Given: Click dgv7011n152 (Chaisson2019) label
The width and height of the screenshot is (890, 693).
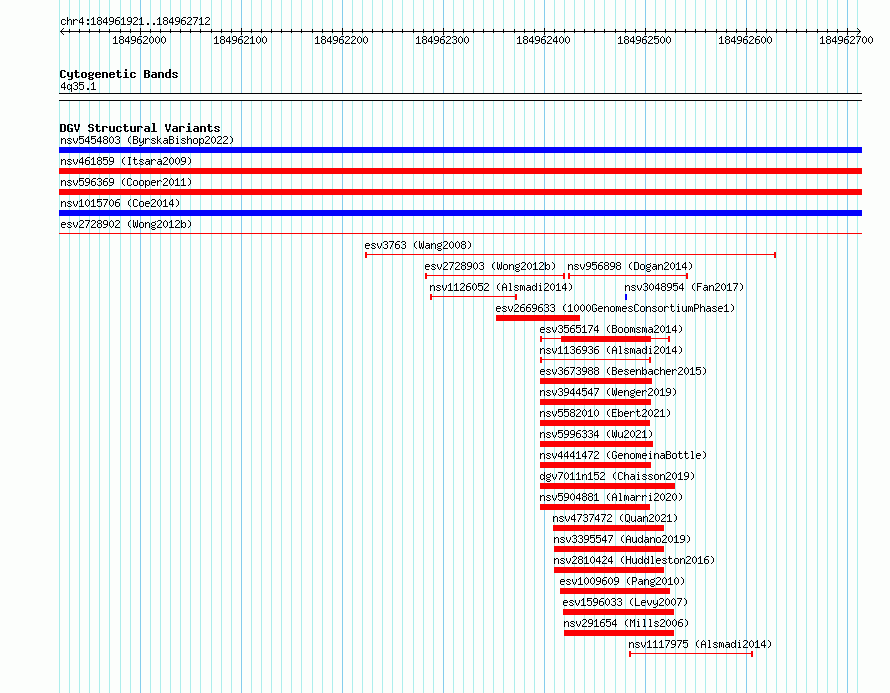Looking at the screenshot, I should tap(617, 476).
